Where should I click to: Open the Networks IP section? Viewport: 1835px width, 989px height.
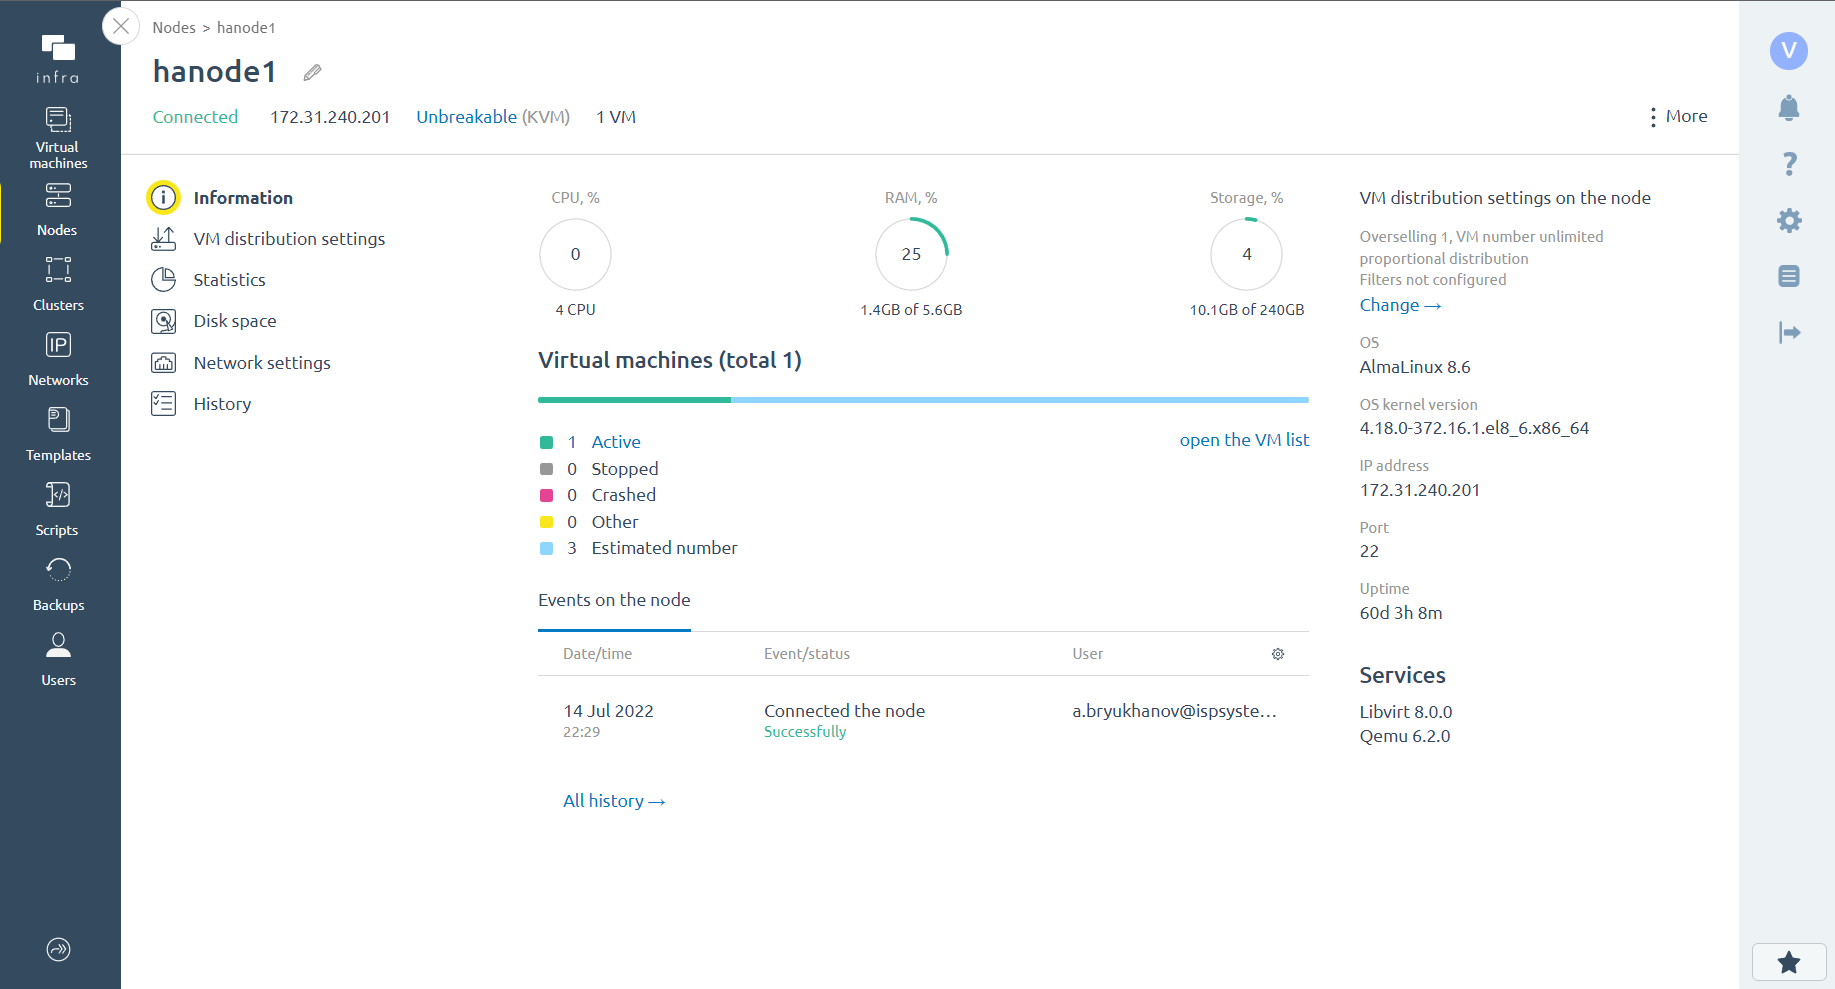click(58, 359)
